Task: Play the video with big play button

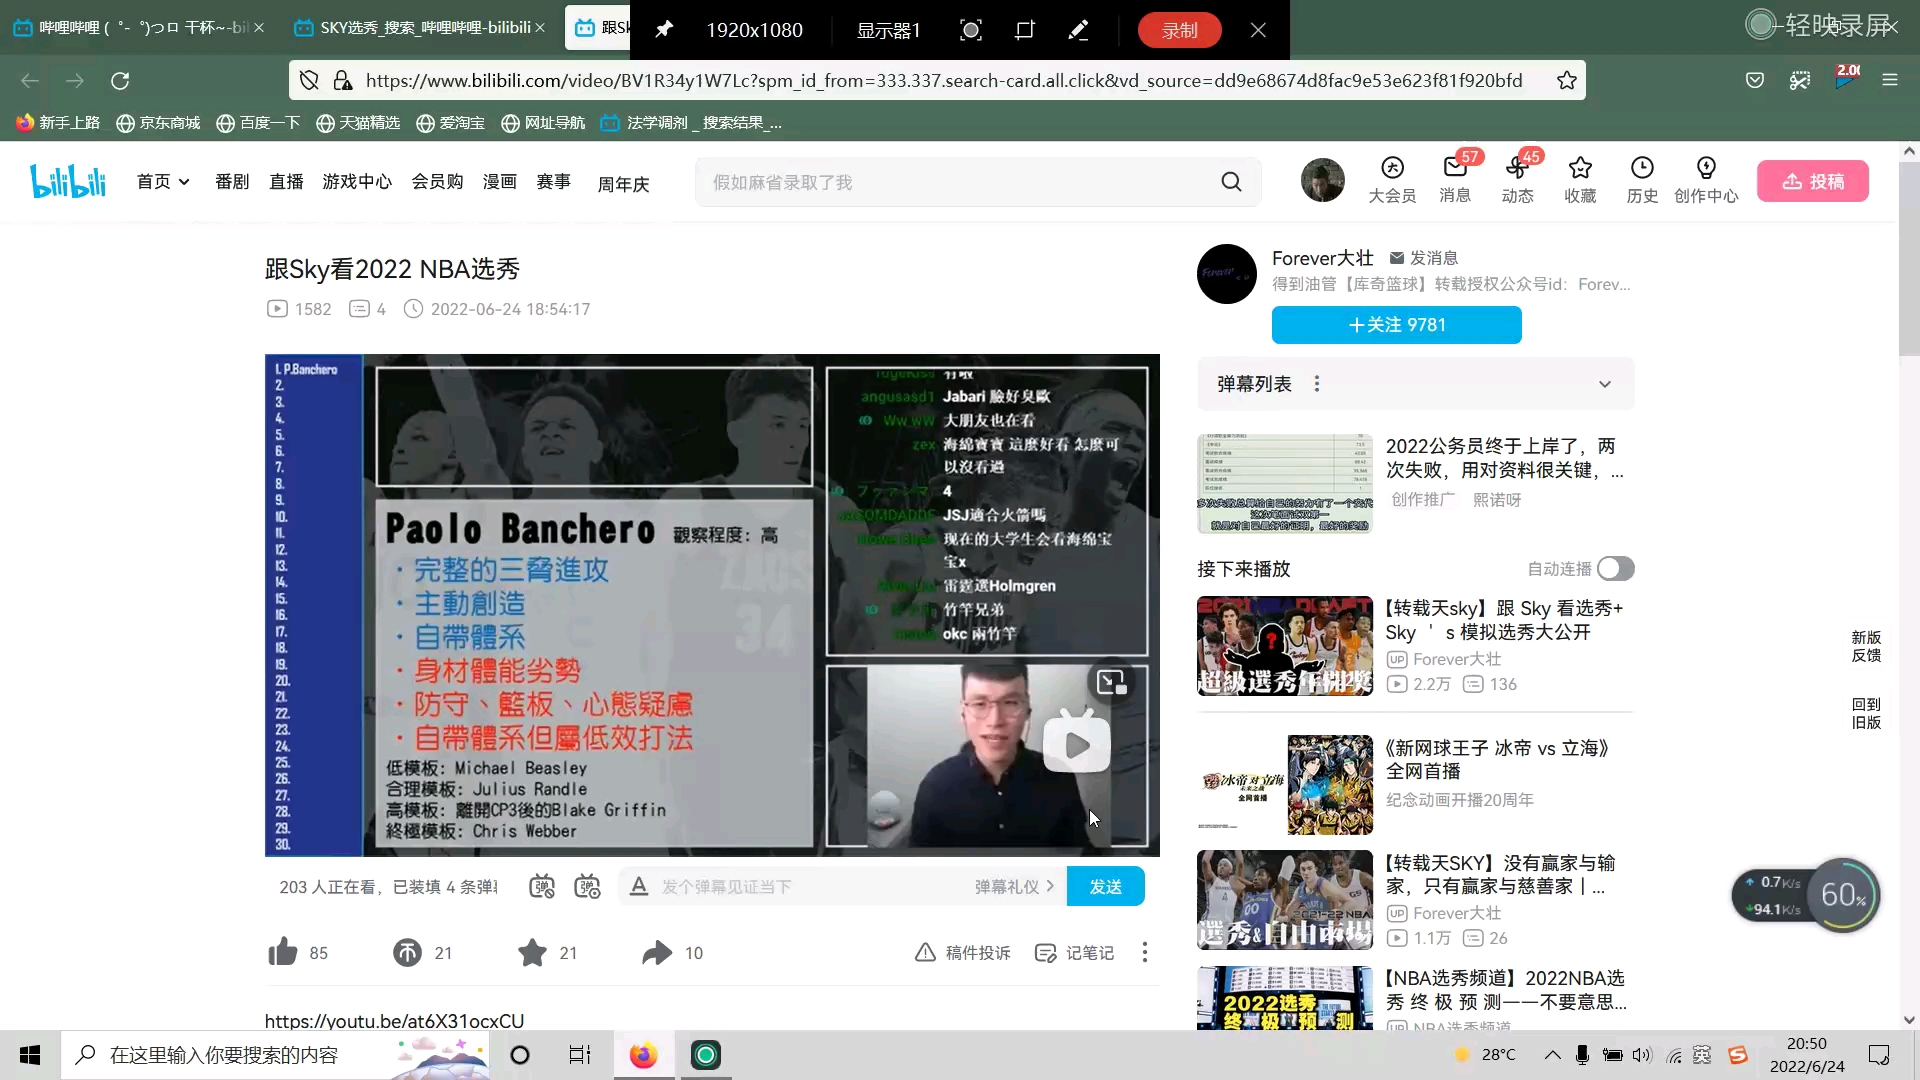Action: 1076,742
